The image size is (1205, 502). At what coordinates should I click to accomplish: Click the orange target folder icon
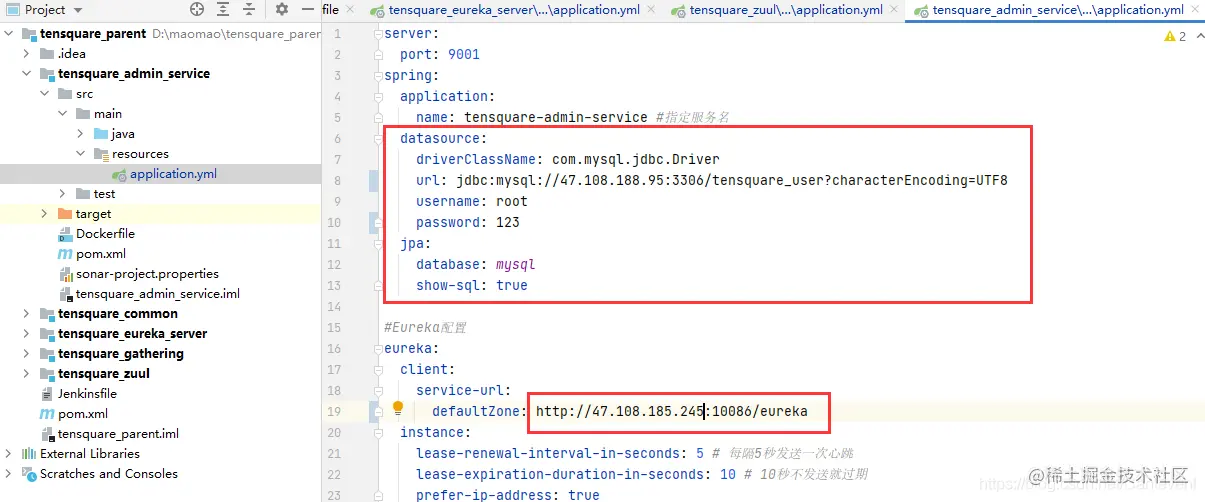pos(65,213)
